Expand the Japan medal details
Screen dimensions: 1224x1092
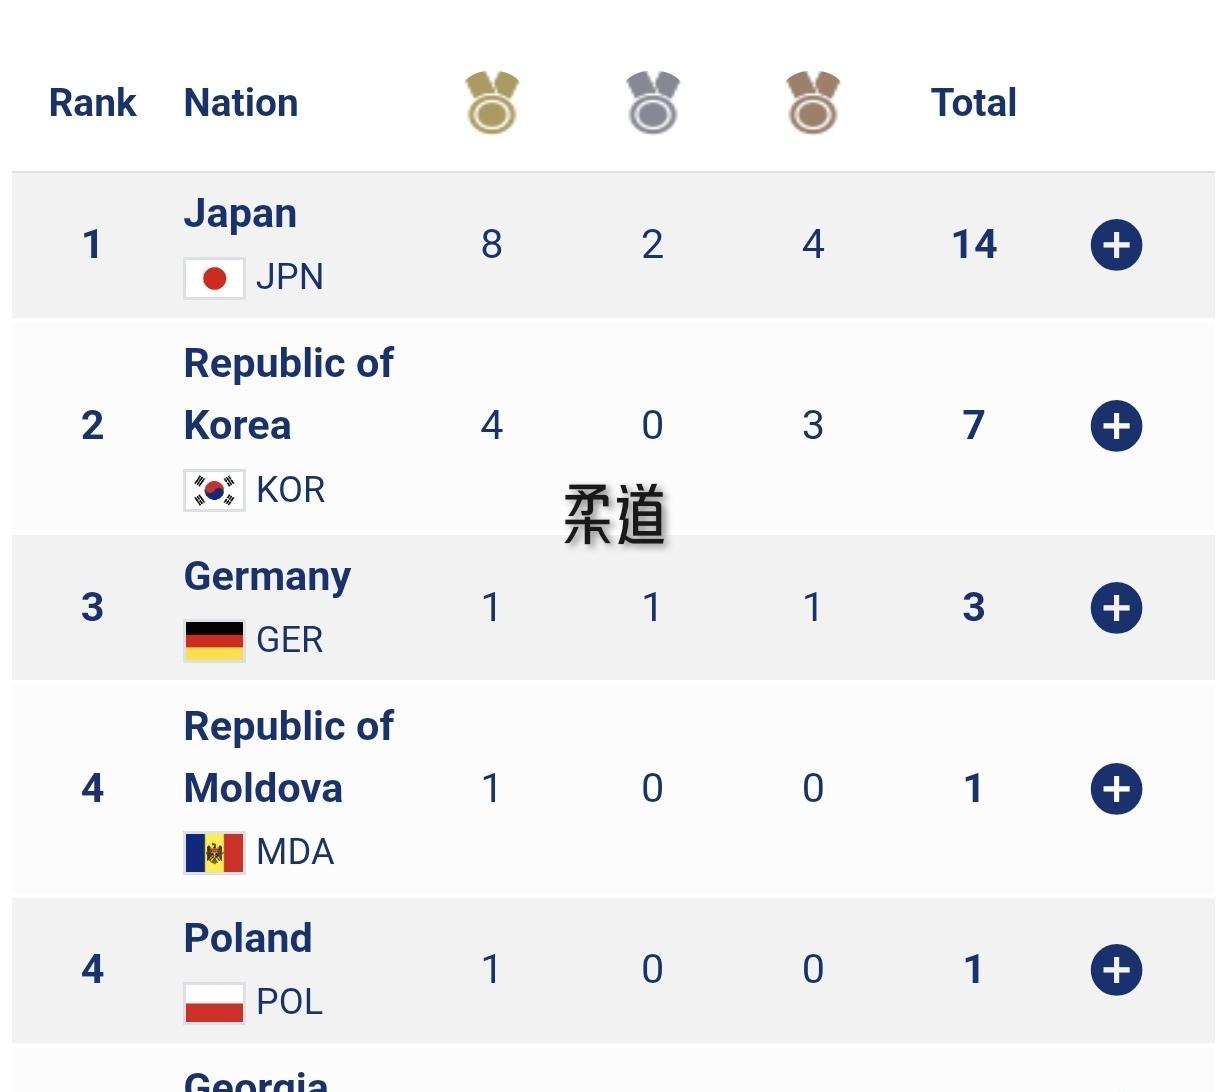tap(1116, 245)
